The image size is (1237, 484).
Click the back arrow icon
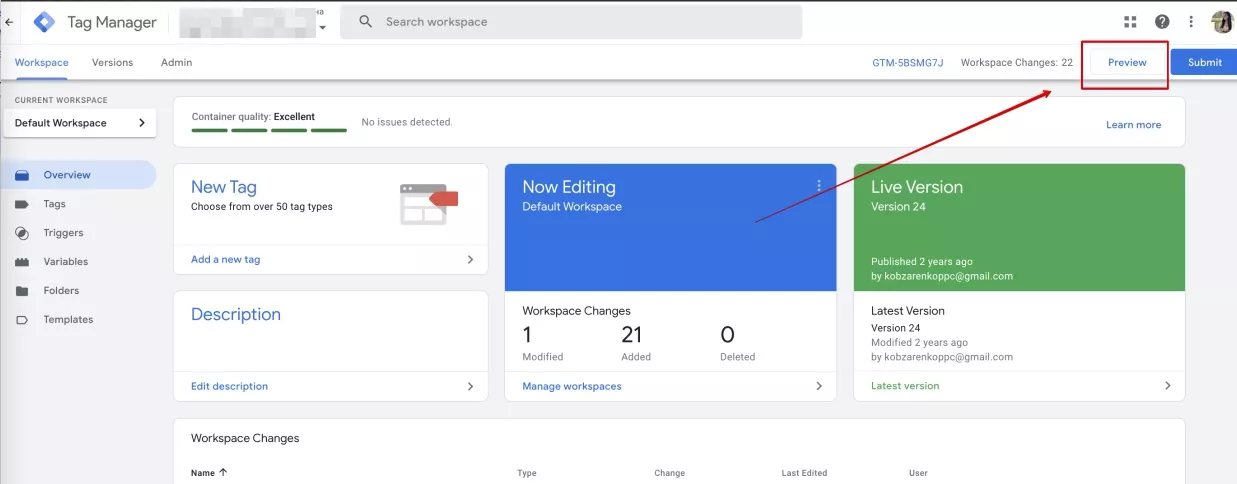[9, 21]
